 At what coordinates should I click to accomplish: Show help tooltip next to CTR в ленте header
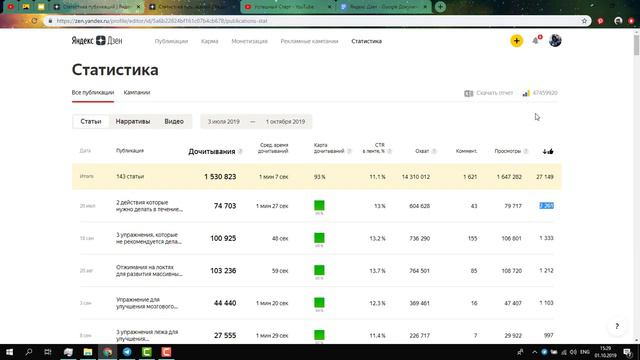tap(389, 151)
